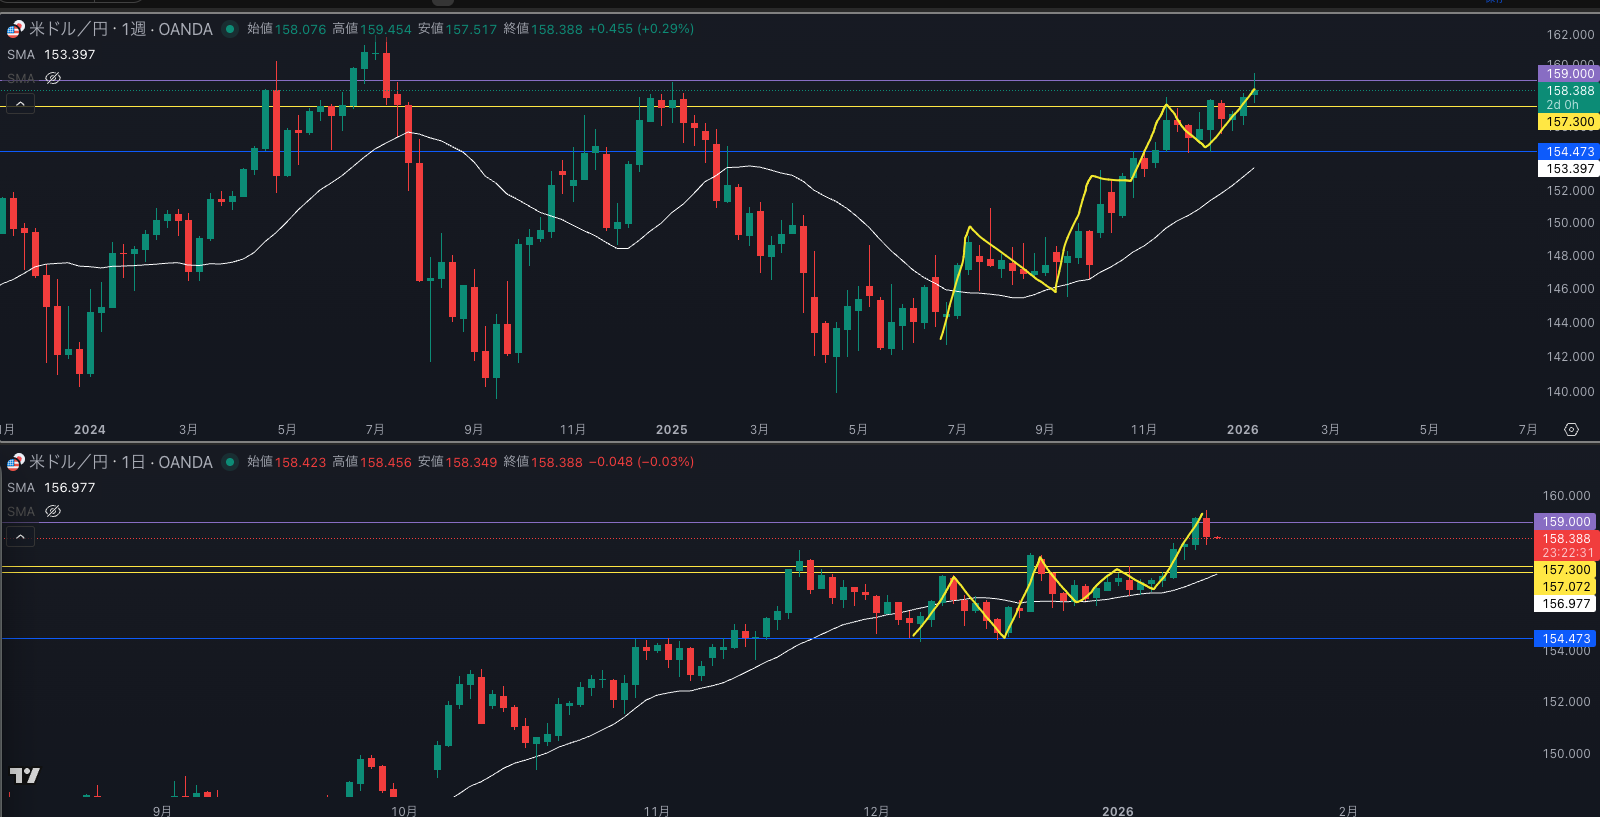Click green market status dot on weekly chart
This screenshot has width=1600, height=817.
[x=230, y=29]
